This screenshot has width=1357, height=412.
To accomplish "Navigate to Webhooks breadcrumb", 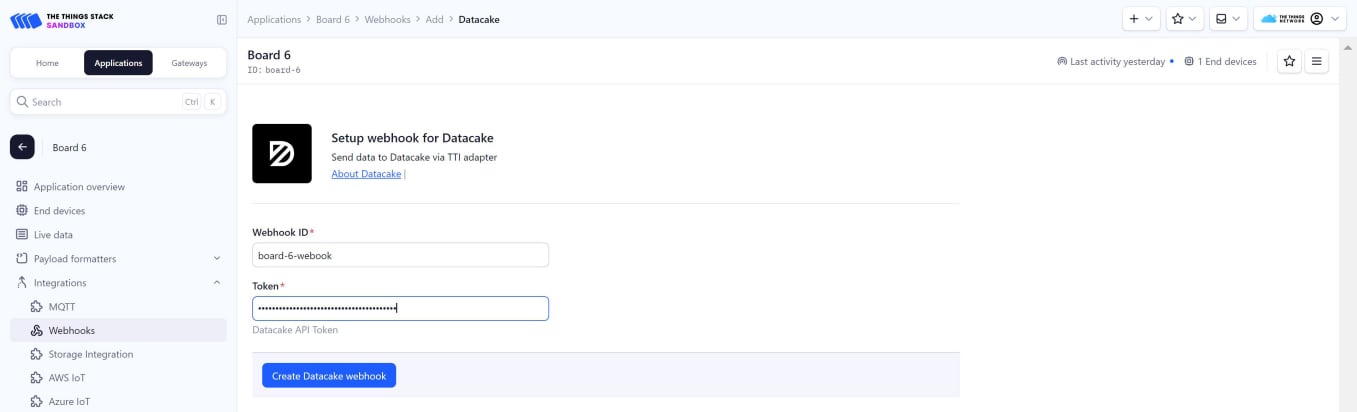I will click(387, 19).
